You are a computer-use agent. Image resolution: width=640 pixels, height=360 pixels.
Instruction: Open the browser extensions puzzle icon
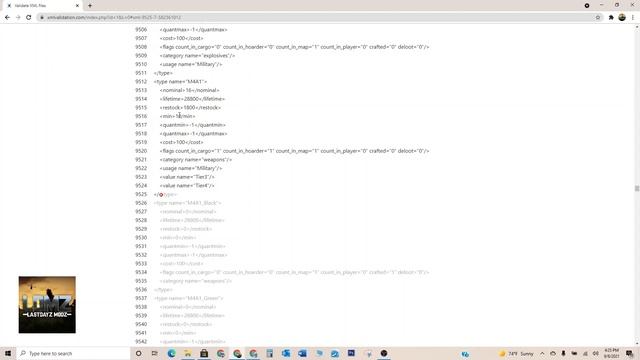click(x=611, y=18)
